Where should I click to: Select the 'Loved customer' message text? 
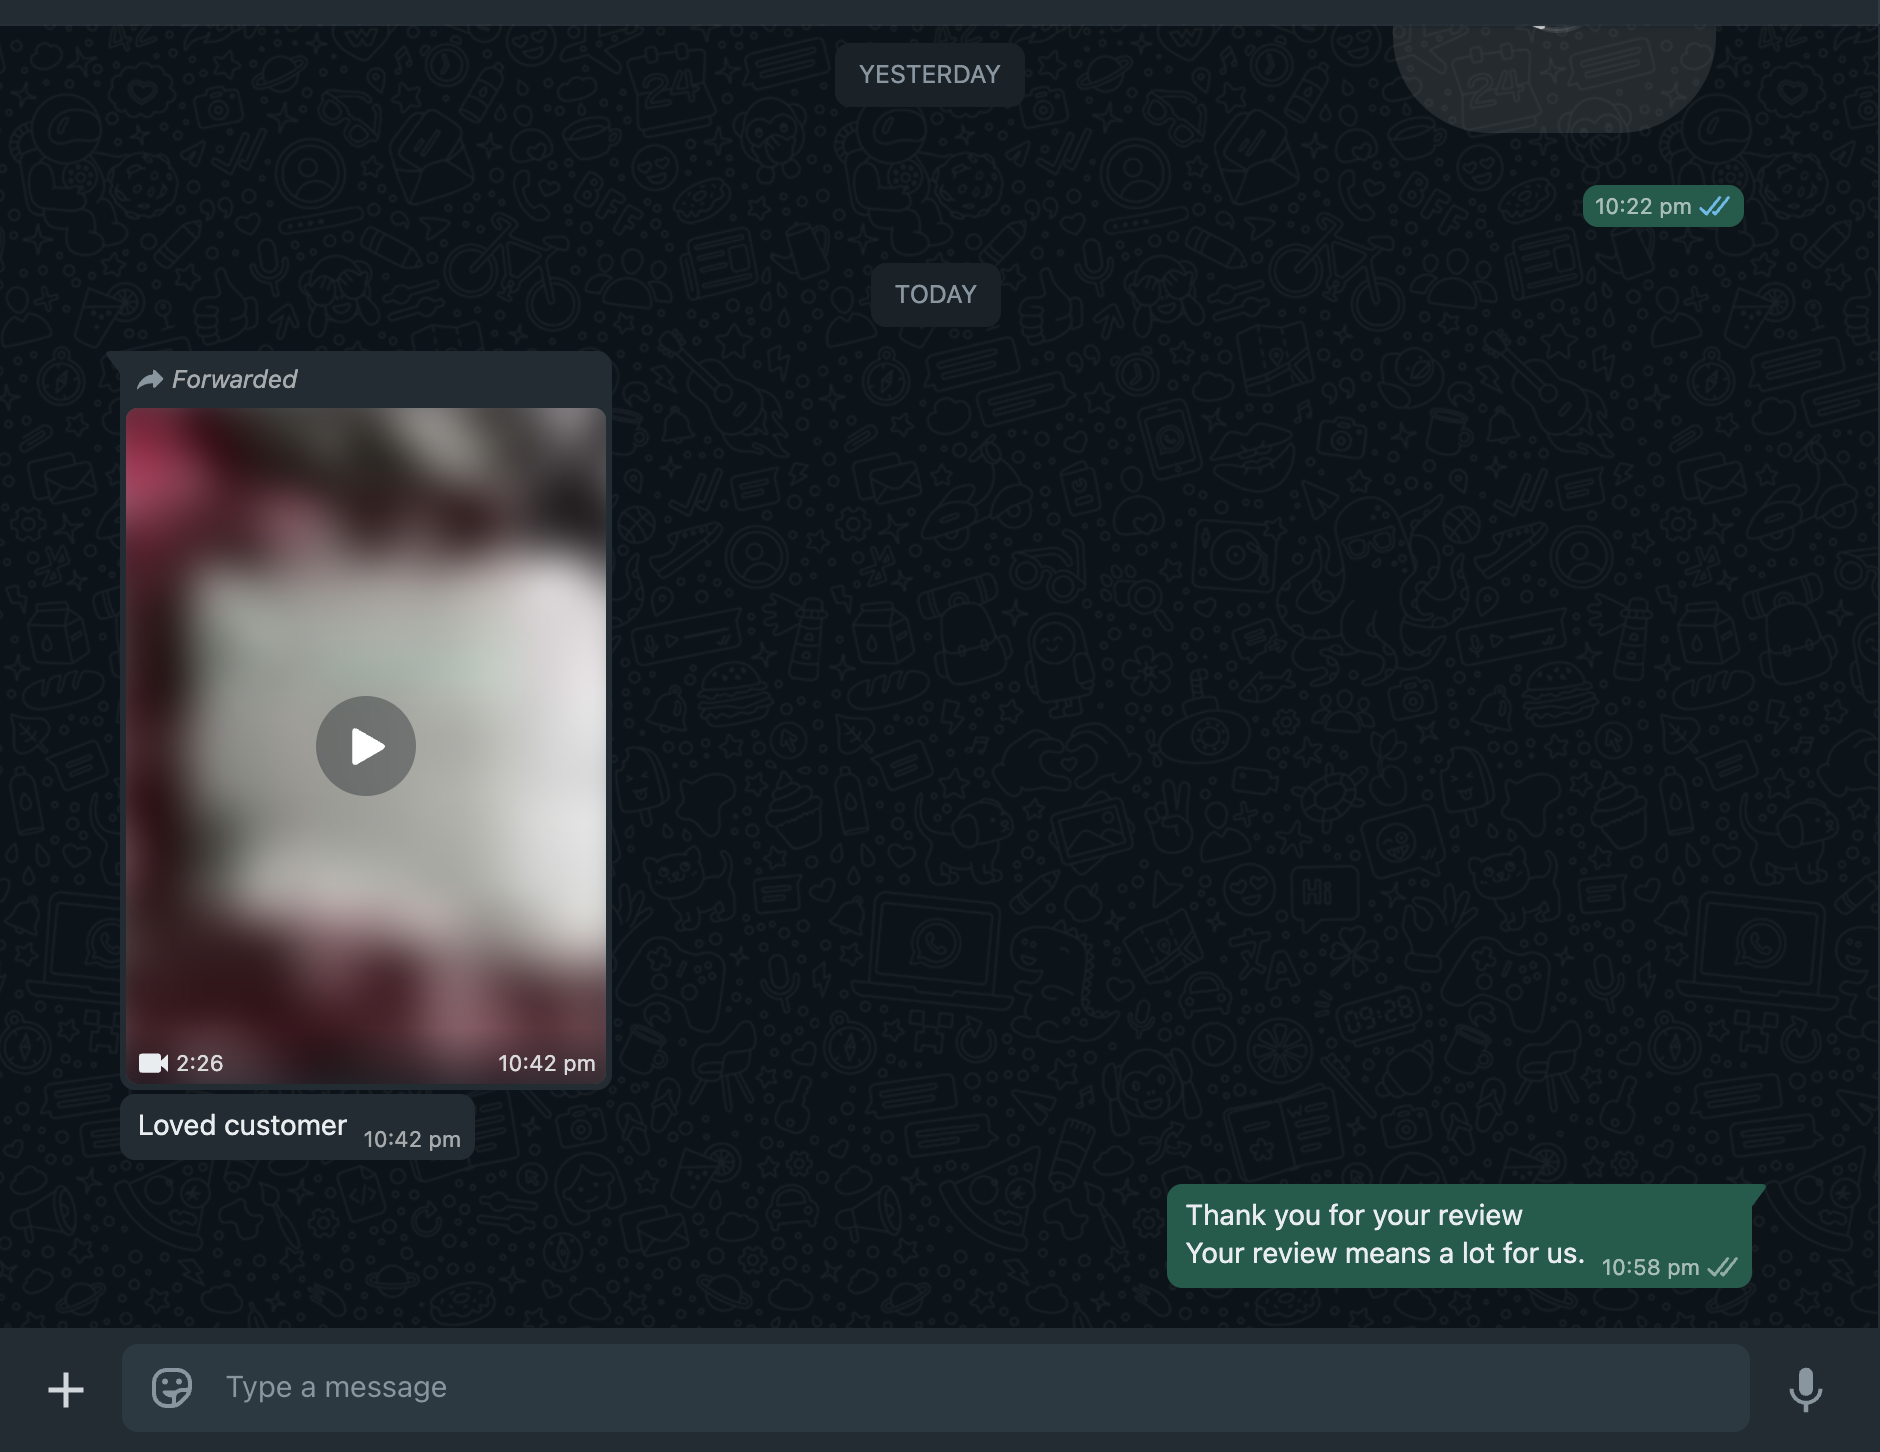[242, 1126]
